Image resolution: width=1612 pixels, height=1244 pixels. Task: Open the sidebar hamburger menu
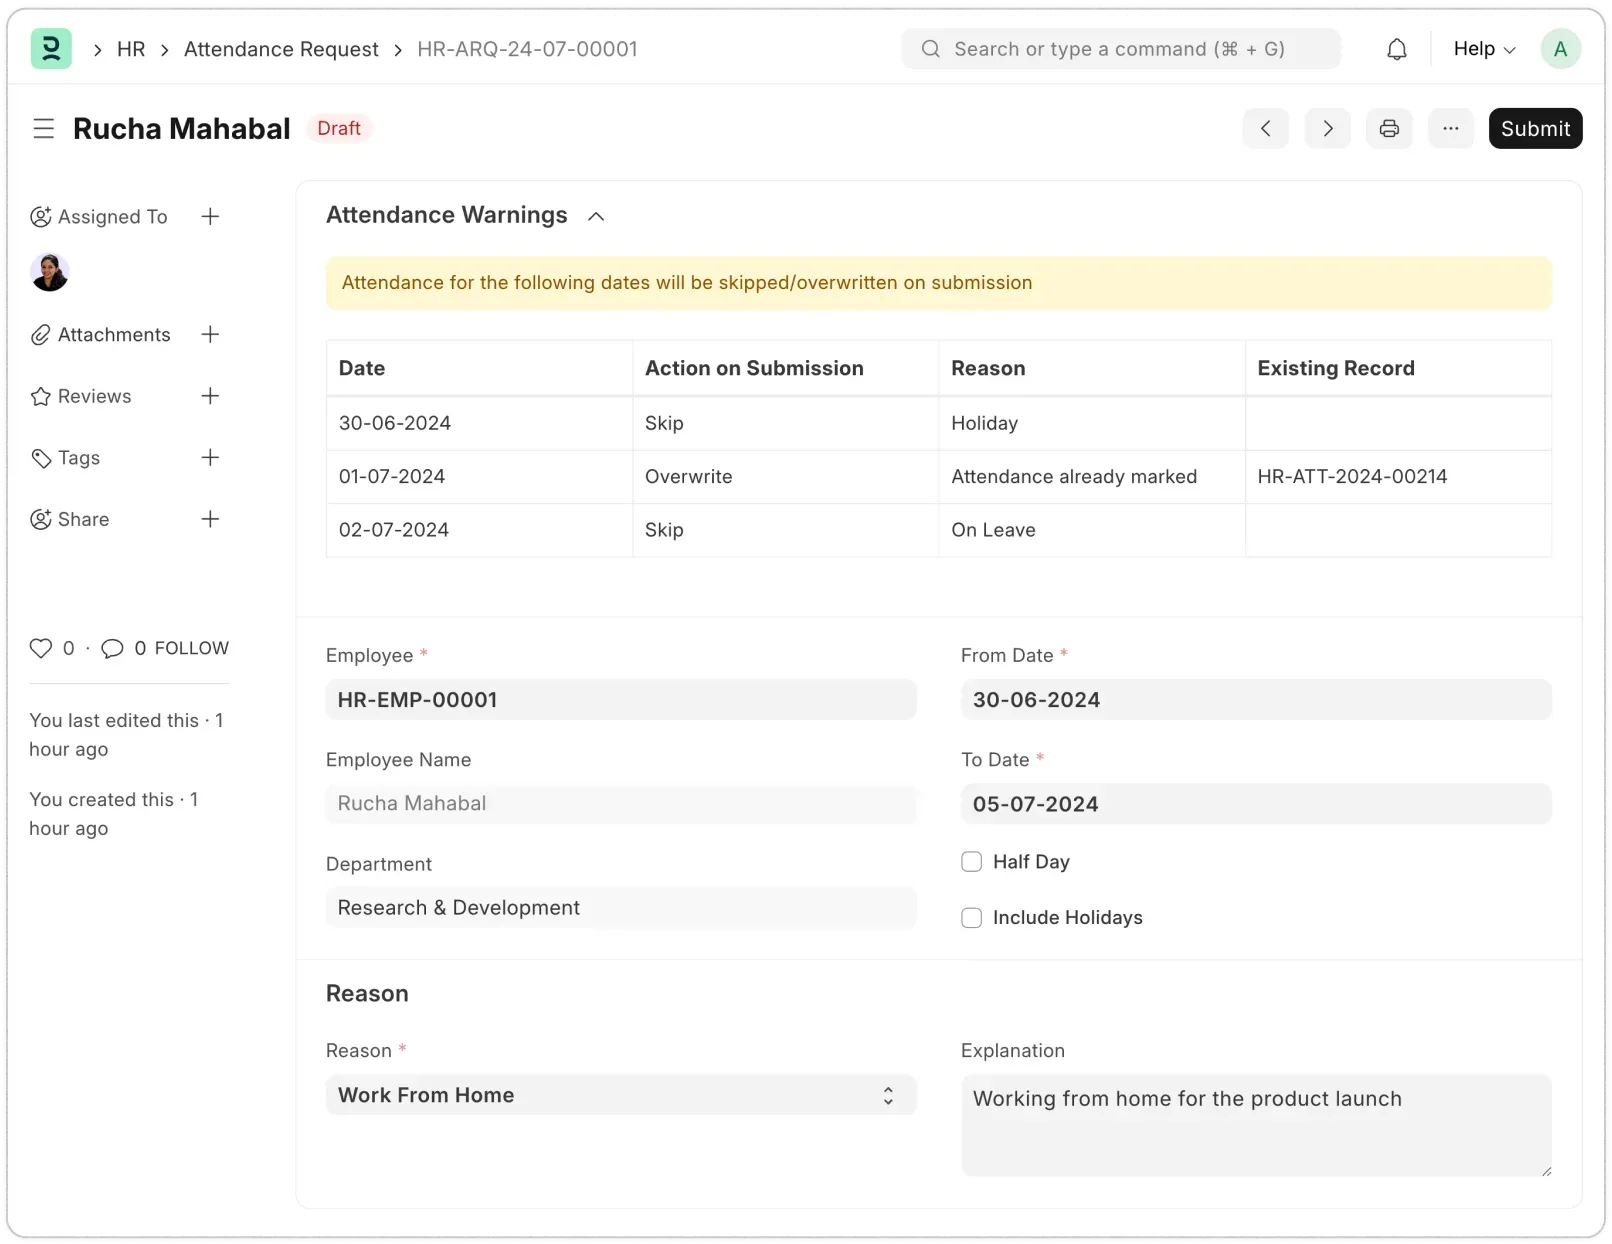43,128
